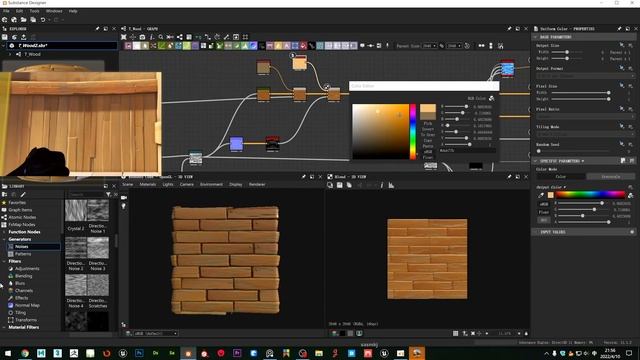The height and width of the screenshot is (360, 640).
Task: Click the magnifier search icon in graph toolbar
Action: coord(161,37)
